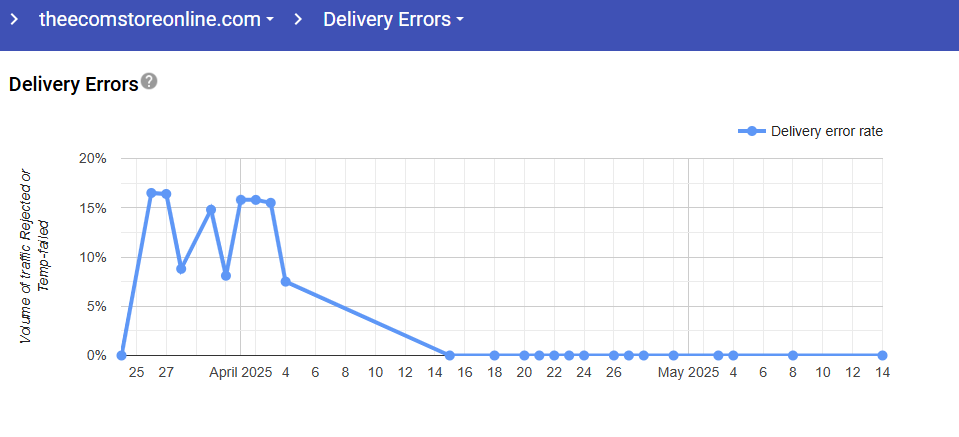Image resolution: width=959 pixels, height=437 pixels.
Task: Click the breadcrumb chevron before Delivery Errors
Action: tap(298, 19)
